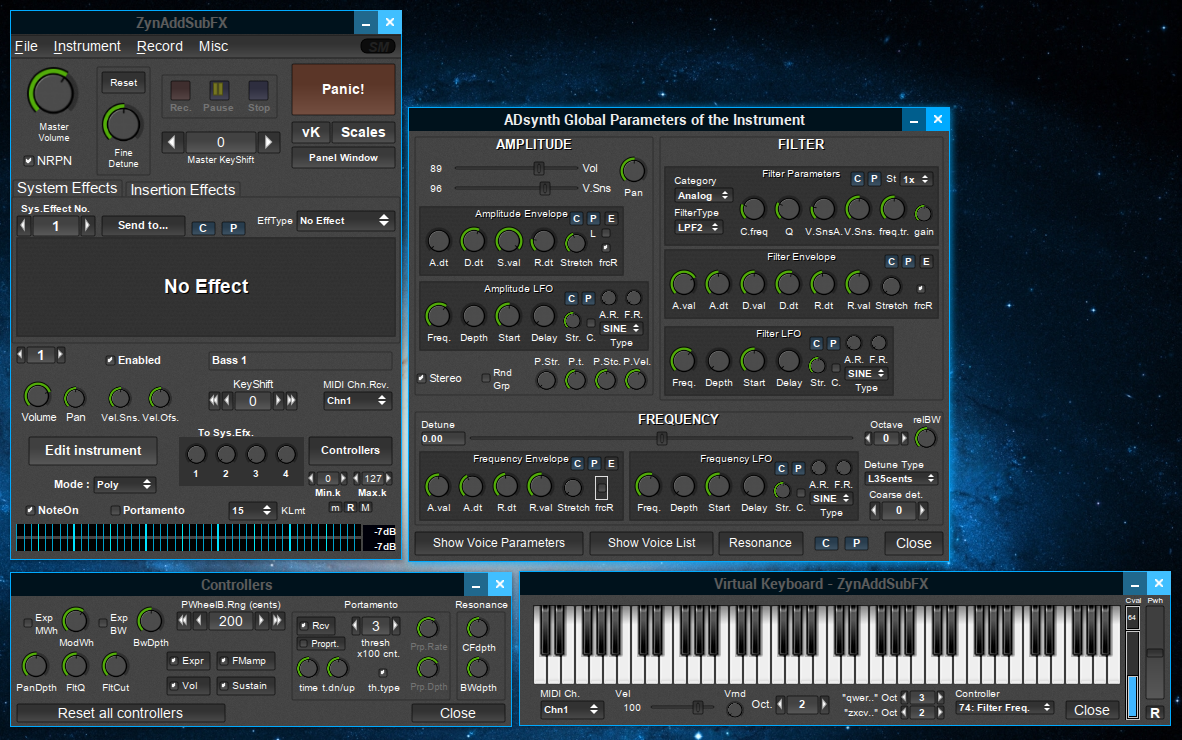
Task: Click Show Voice Parameters button
Action: click(499, 543)
